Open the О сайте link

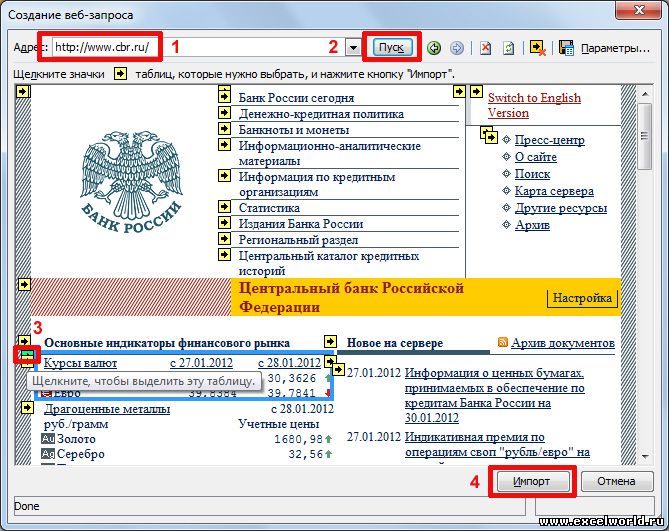tap(535, 157)
